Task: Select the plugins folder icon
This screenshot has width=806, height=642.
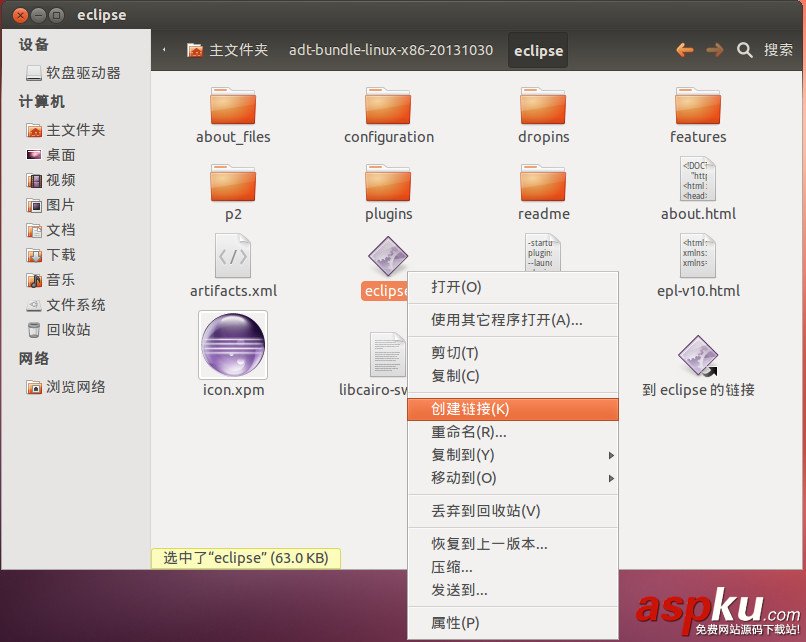Action: click(388, 183)
